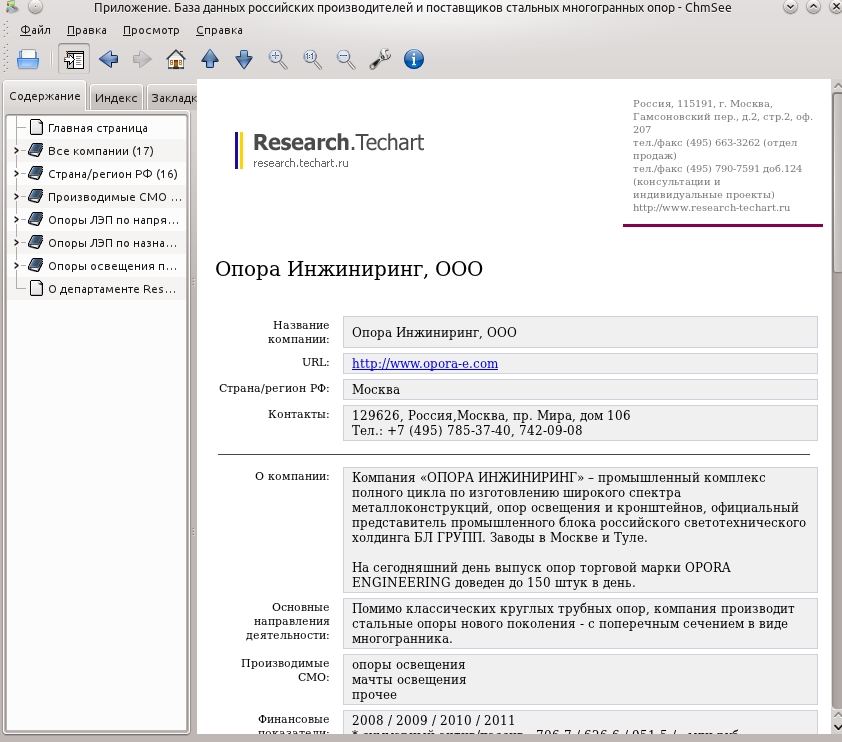Open the Просмотр menu
842x742 pixels.
pos(151,30)
